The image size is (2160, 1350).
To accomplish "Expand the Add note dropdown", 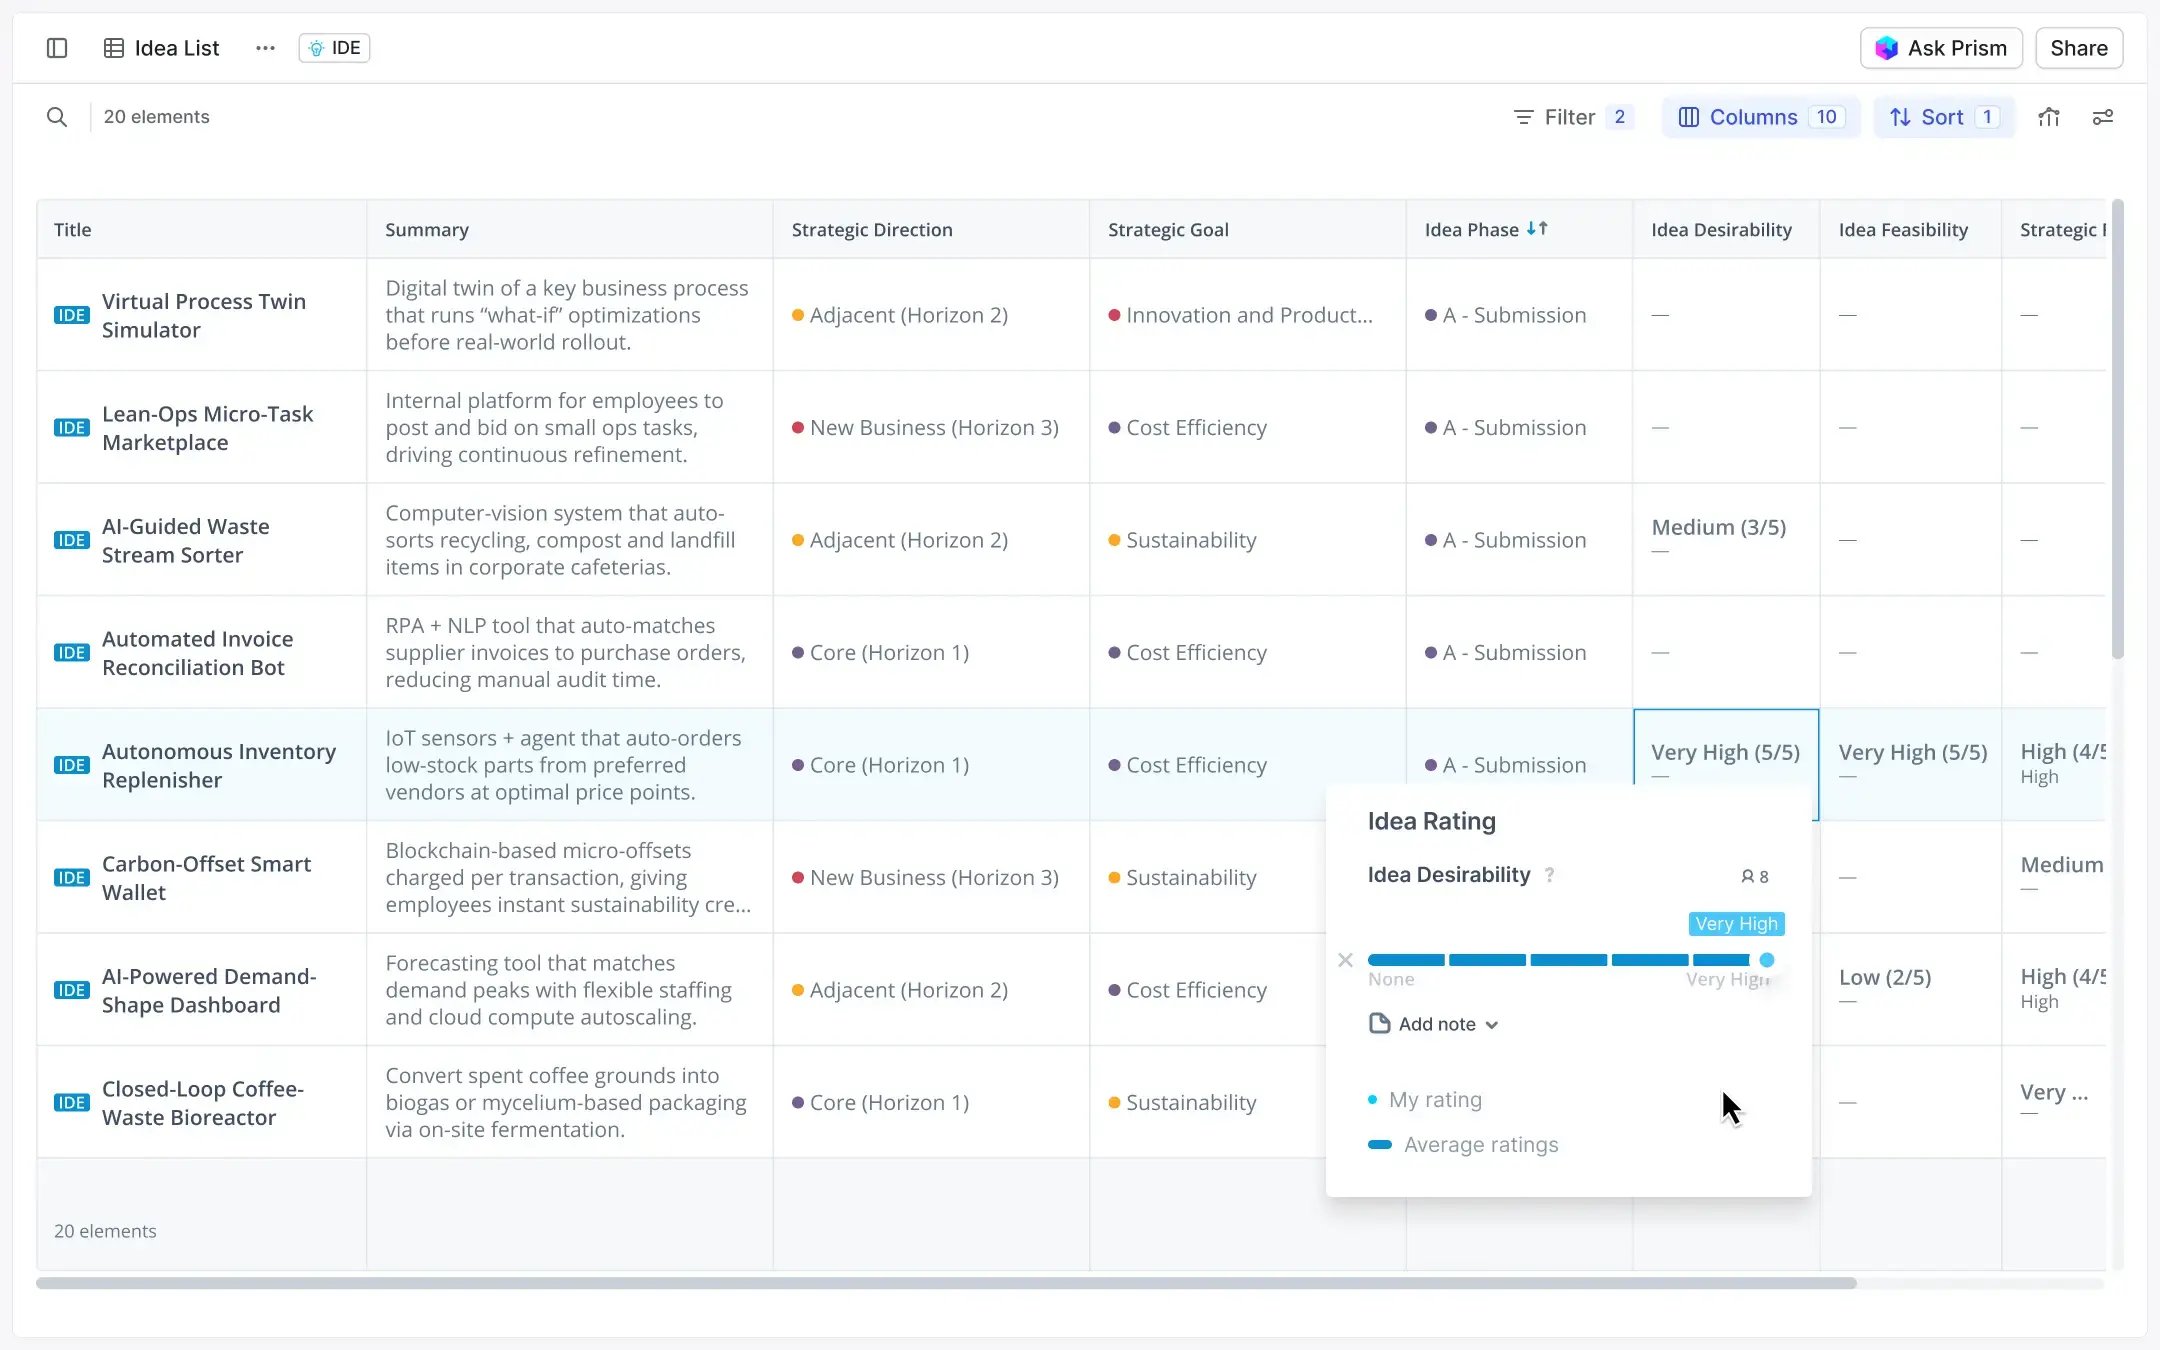I will click(x=1434, y=1024).
